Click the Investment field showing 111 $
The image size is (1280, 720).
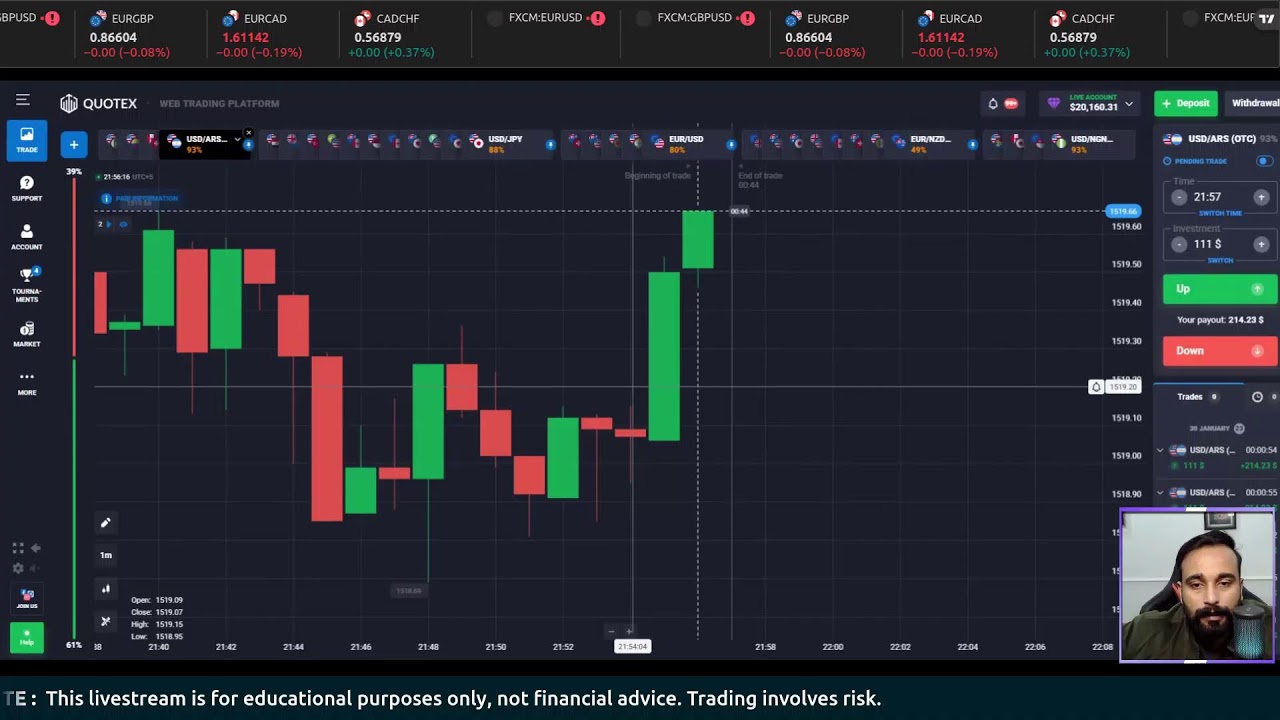click(1219, 244)
